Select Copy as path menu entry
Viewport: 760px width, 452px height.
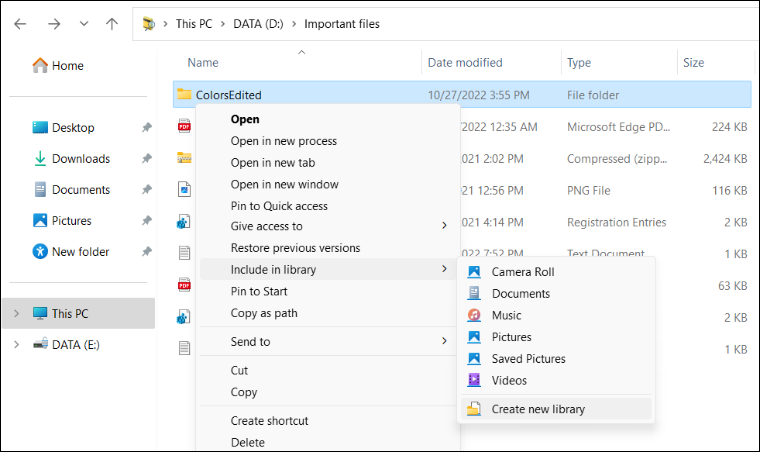[x=264, y=313]
